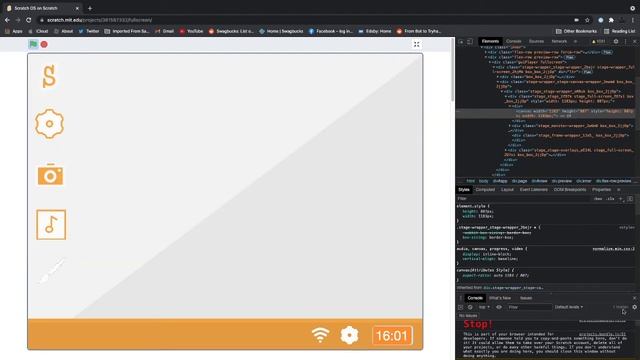640x360 pixels.
Task: Open the orange S app icon
Action: click(49, 76)
